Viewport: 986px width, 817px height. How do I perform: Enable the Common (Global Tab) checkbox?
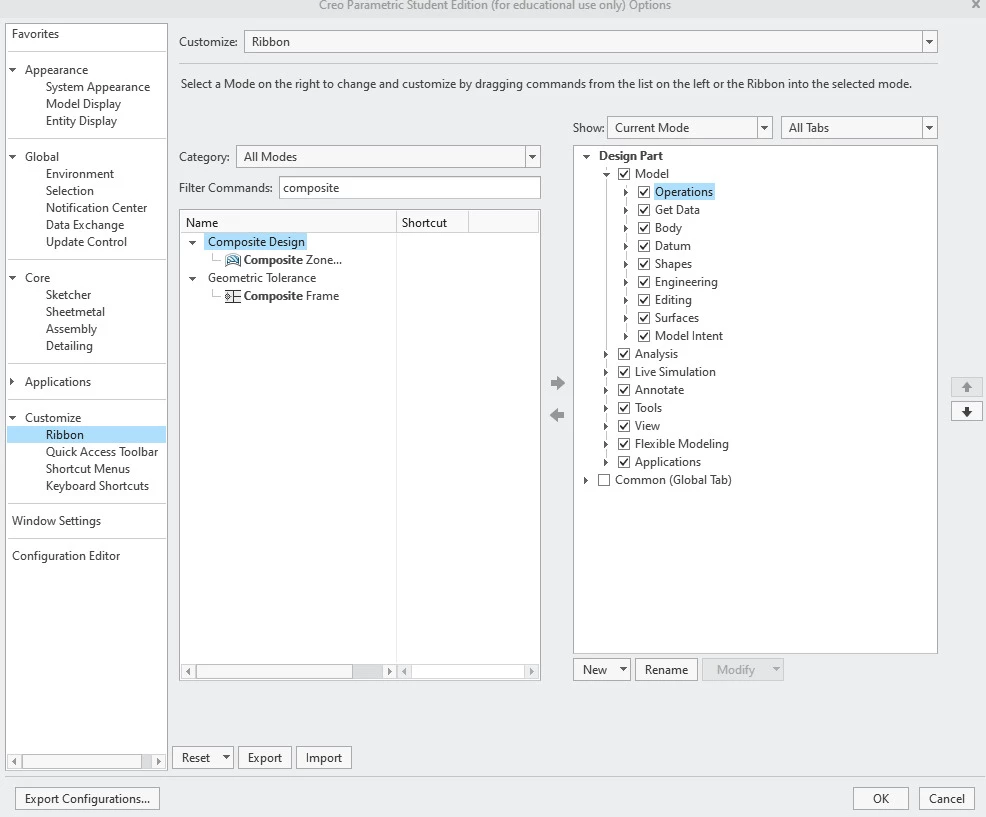[x=604, y=480]
